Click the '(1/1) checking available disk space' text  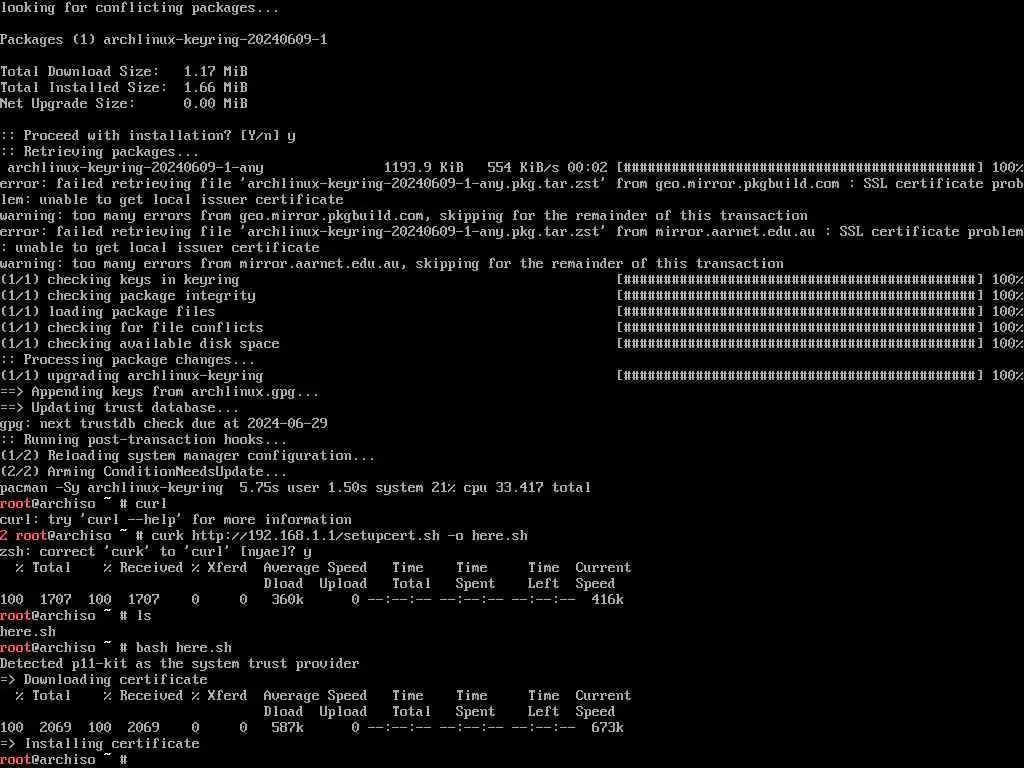tap(139, 344)
